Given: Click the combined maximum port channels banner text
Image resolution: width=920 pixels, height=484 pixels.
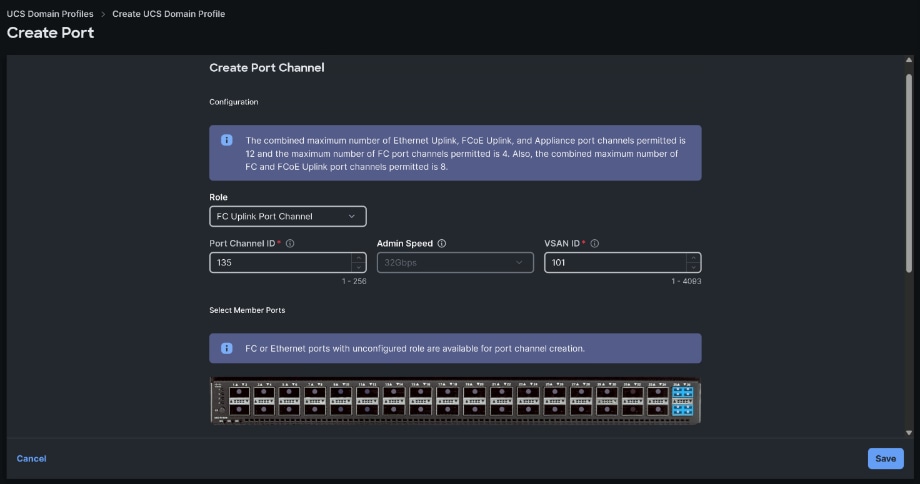Looking at the screenshot, I should [x=465, y=154].
